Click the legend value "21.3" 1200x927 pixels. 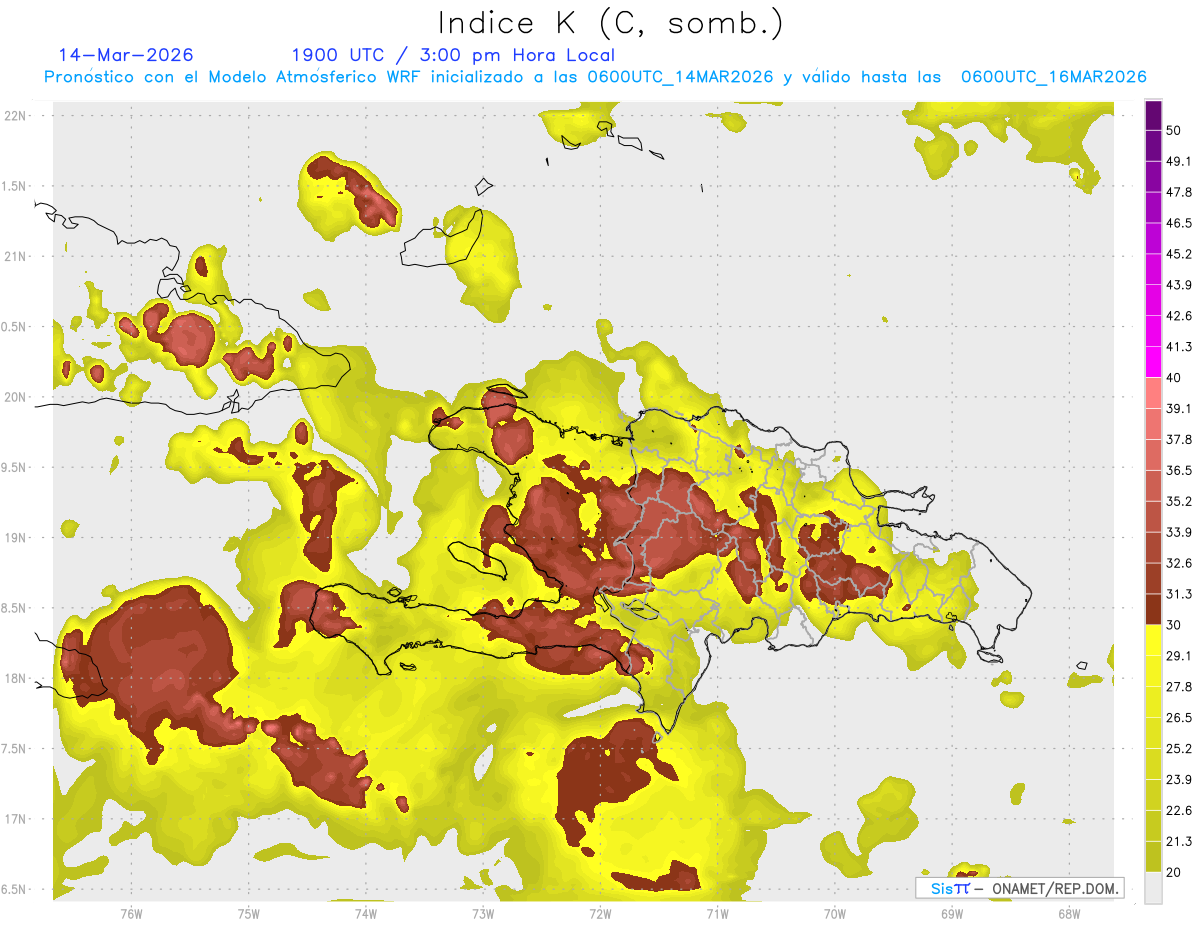[x=1179, y=841]
